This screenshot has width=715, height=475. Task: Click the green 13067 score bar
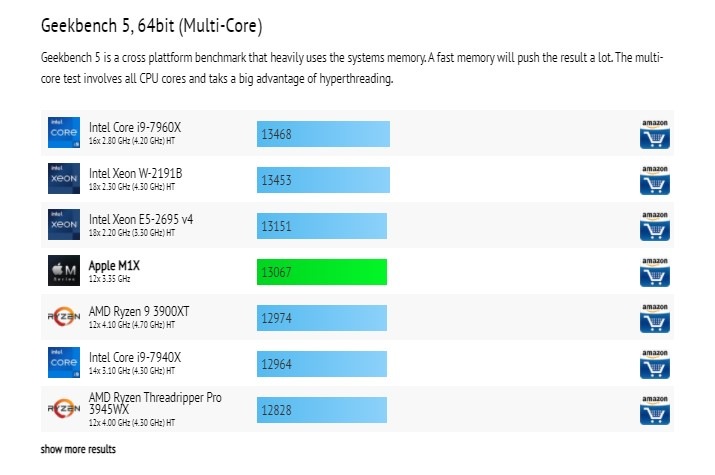coord(321,271)
